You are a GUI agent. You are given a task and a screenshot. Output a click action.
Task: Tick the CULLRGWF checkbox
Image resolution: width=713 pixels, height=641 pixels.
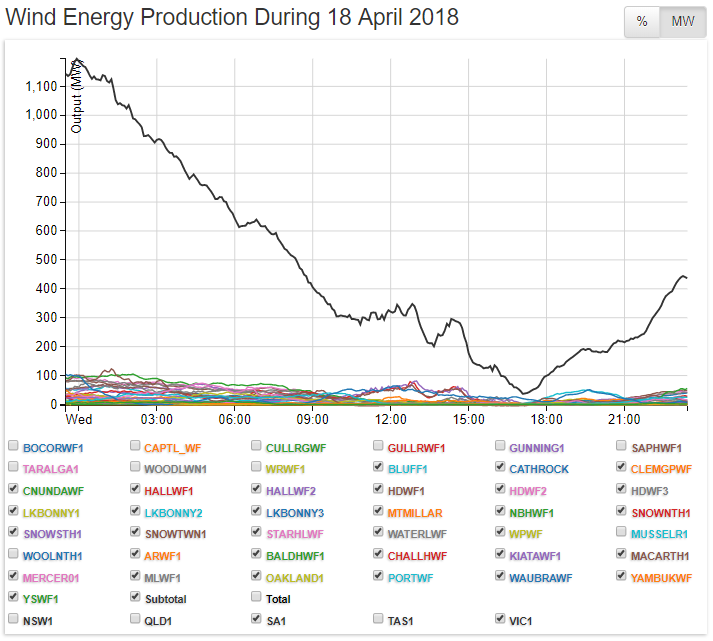[x=257, y=446]
